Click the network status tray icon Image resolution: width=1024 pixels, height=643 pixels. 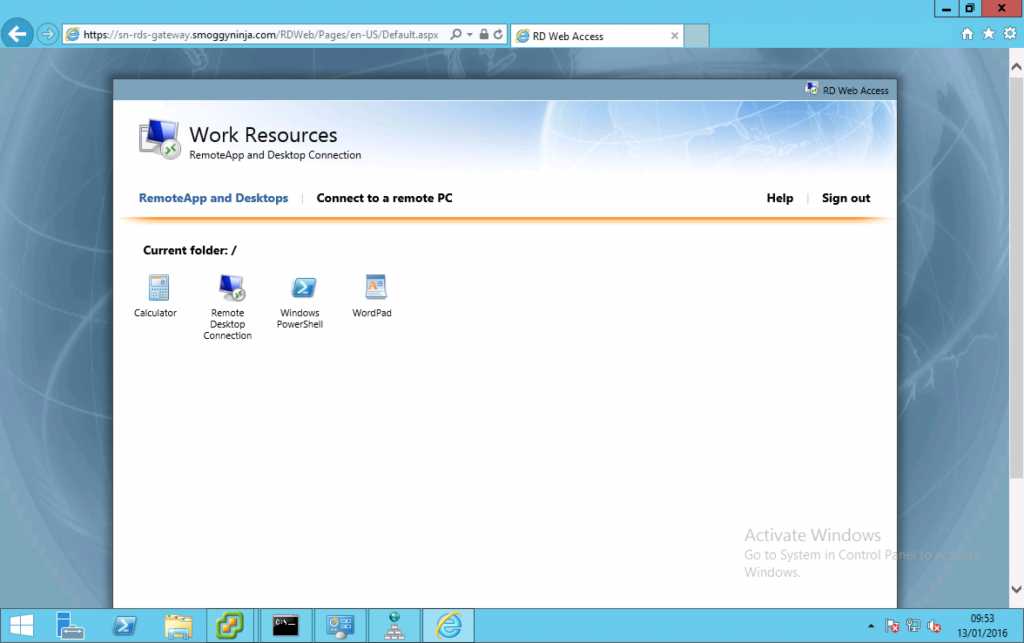913,626
